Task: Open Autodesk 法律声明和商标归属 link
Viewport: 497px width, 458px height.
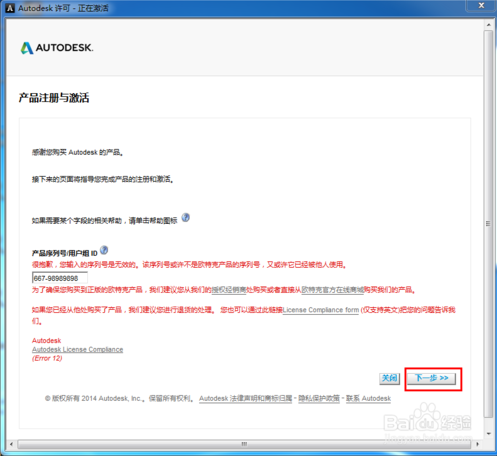Action: (x=246, y=398)
